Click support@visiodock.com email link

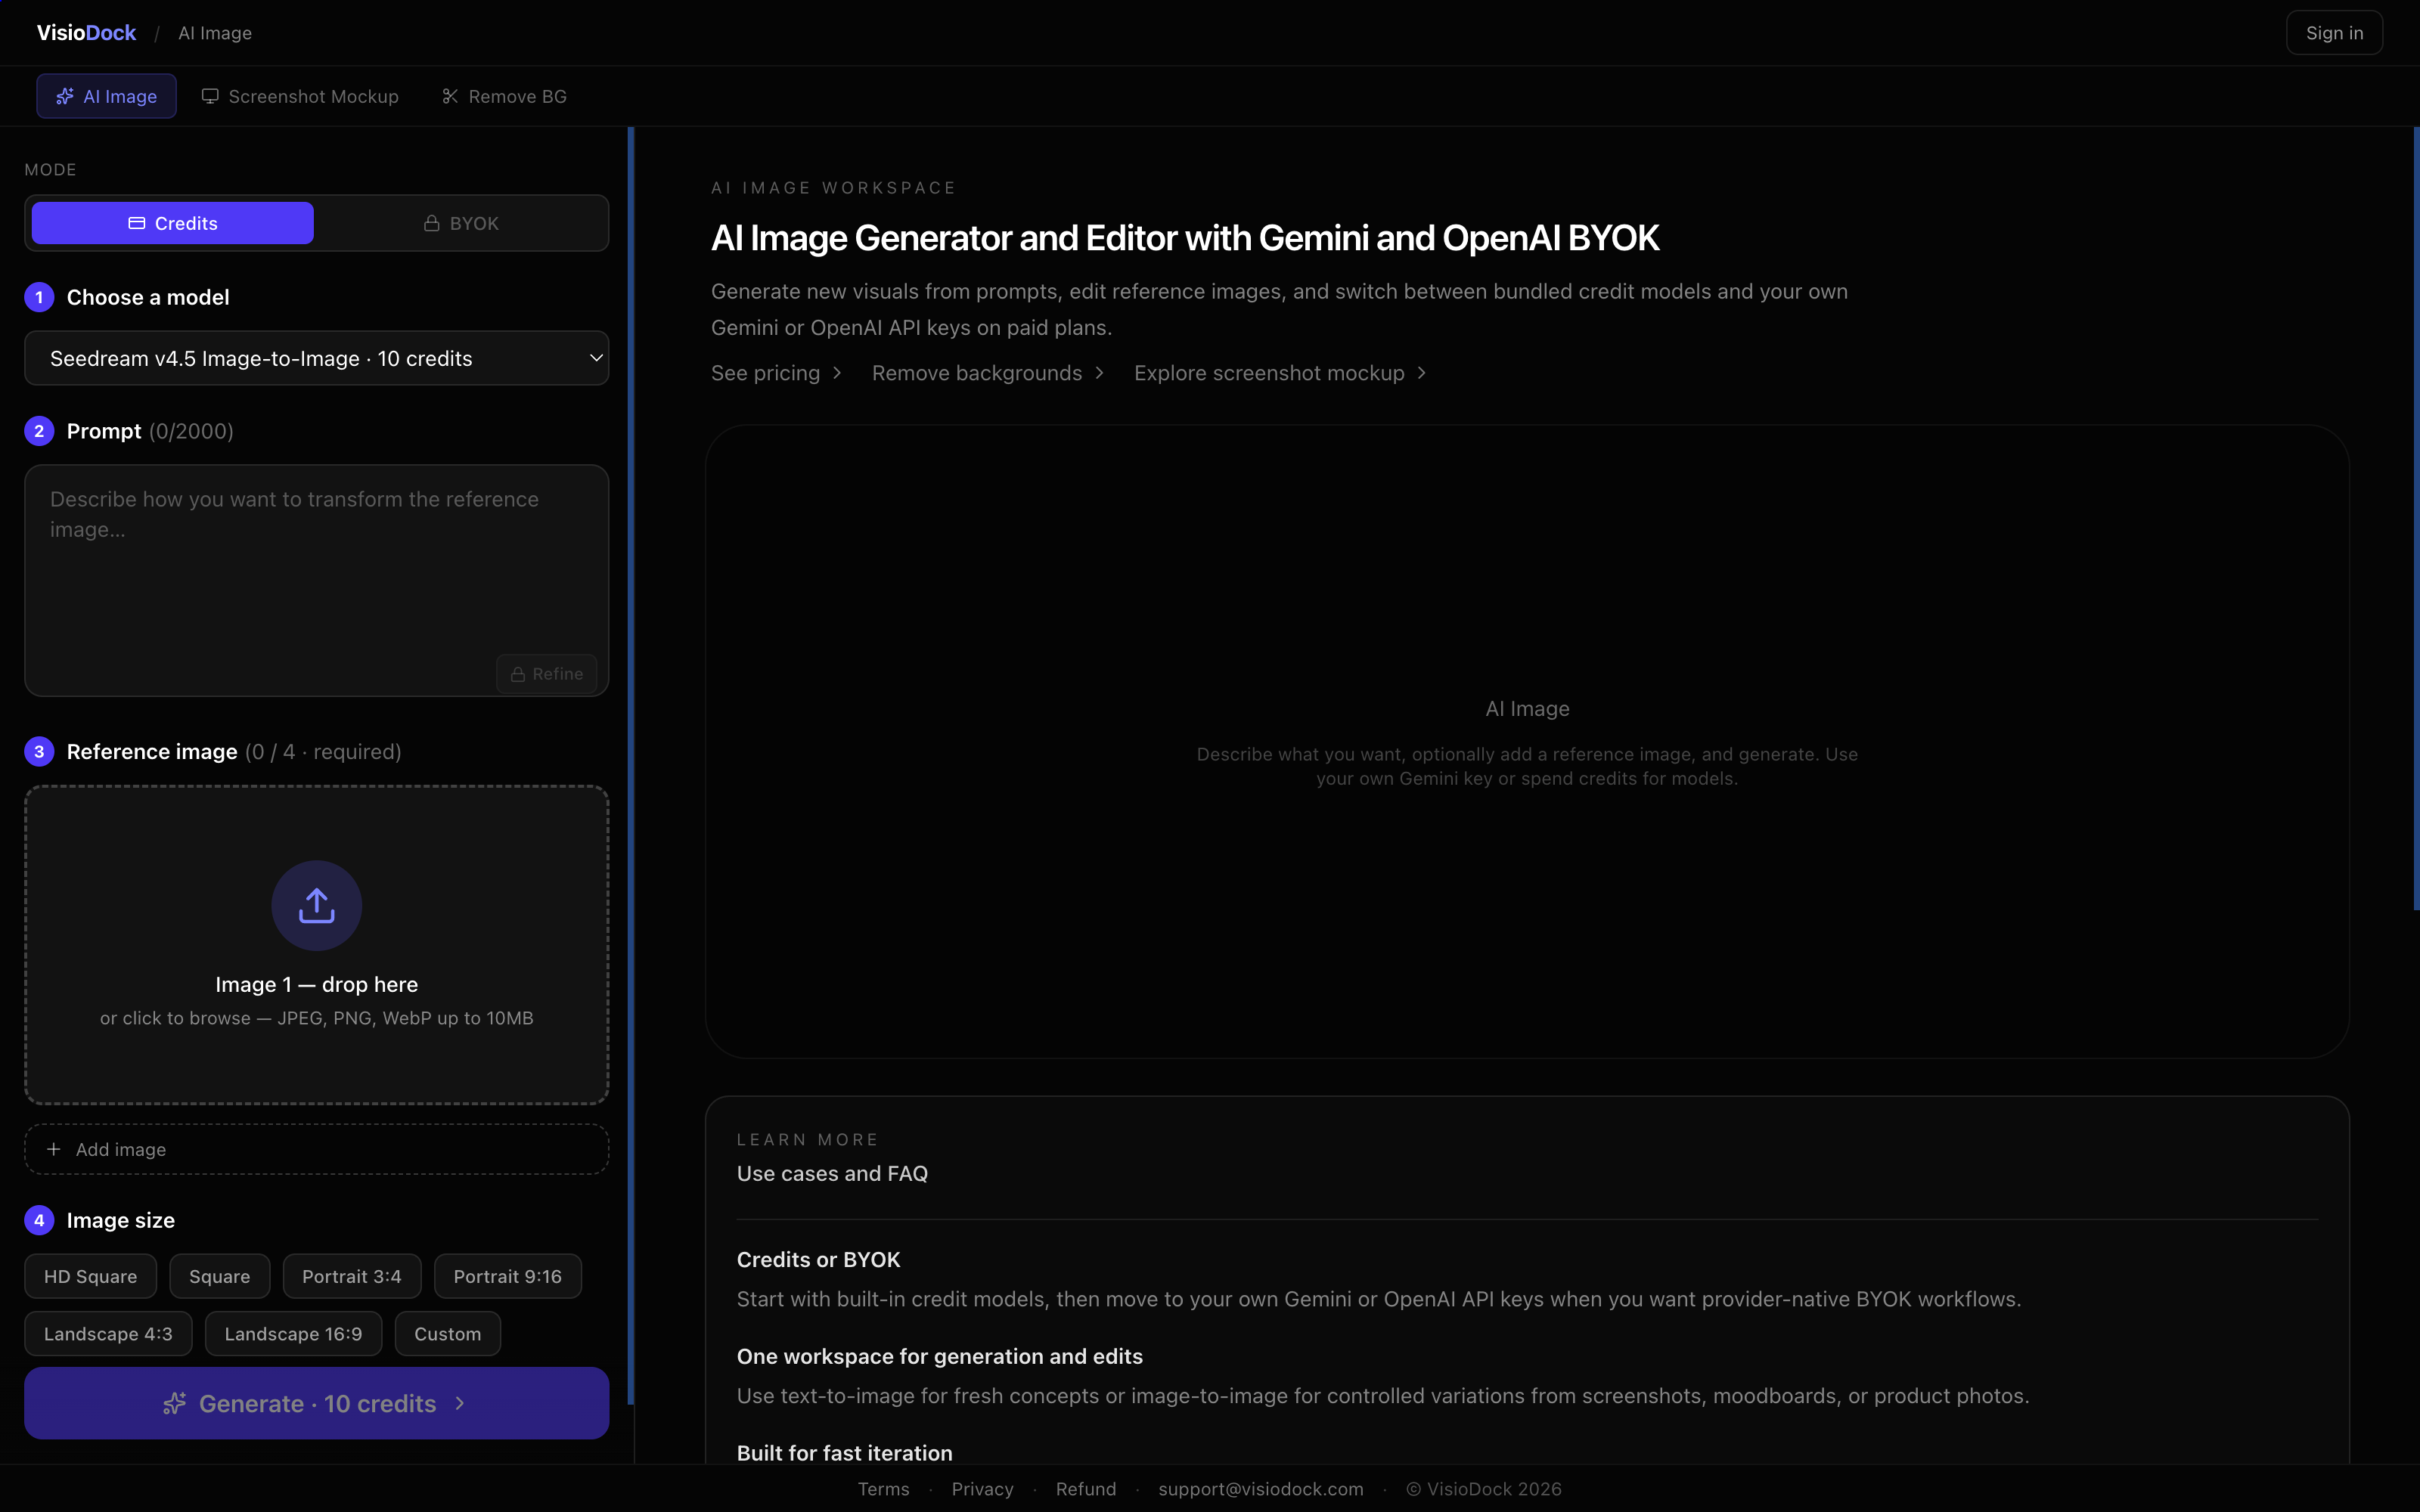pos(1261,1489)
